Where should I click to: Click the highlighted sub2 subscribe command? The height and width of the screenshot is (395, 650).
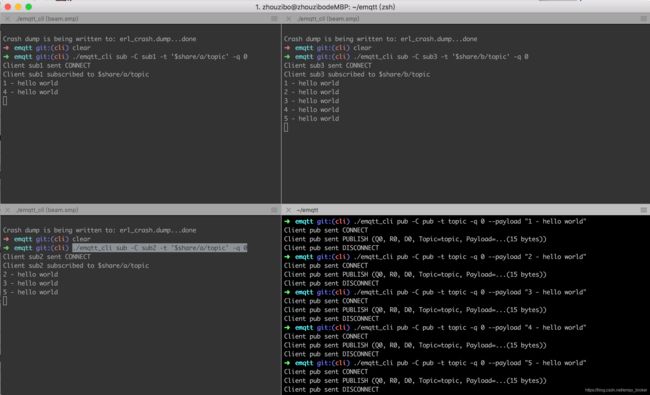pyautogui.click(x=160, y=248)
